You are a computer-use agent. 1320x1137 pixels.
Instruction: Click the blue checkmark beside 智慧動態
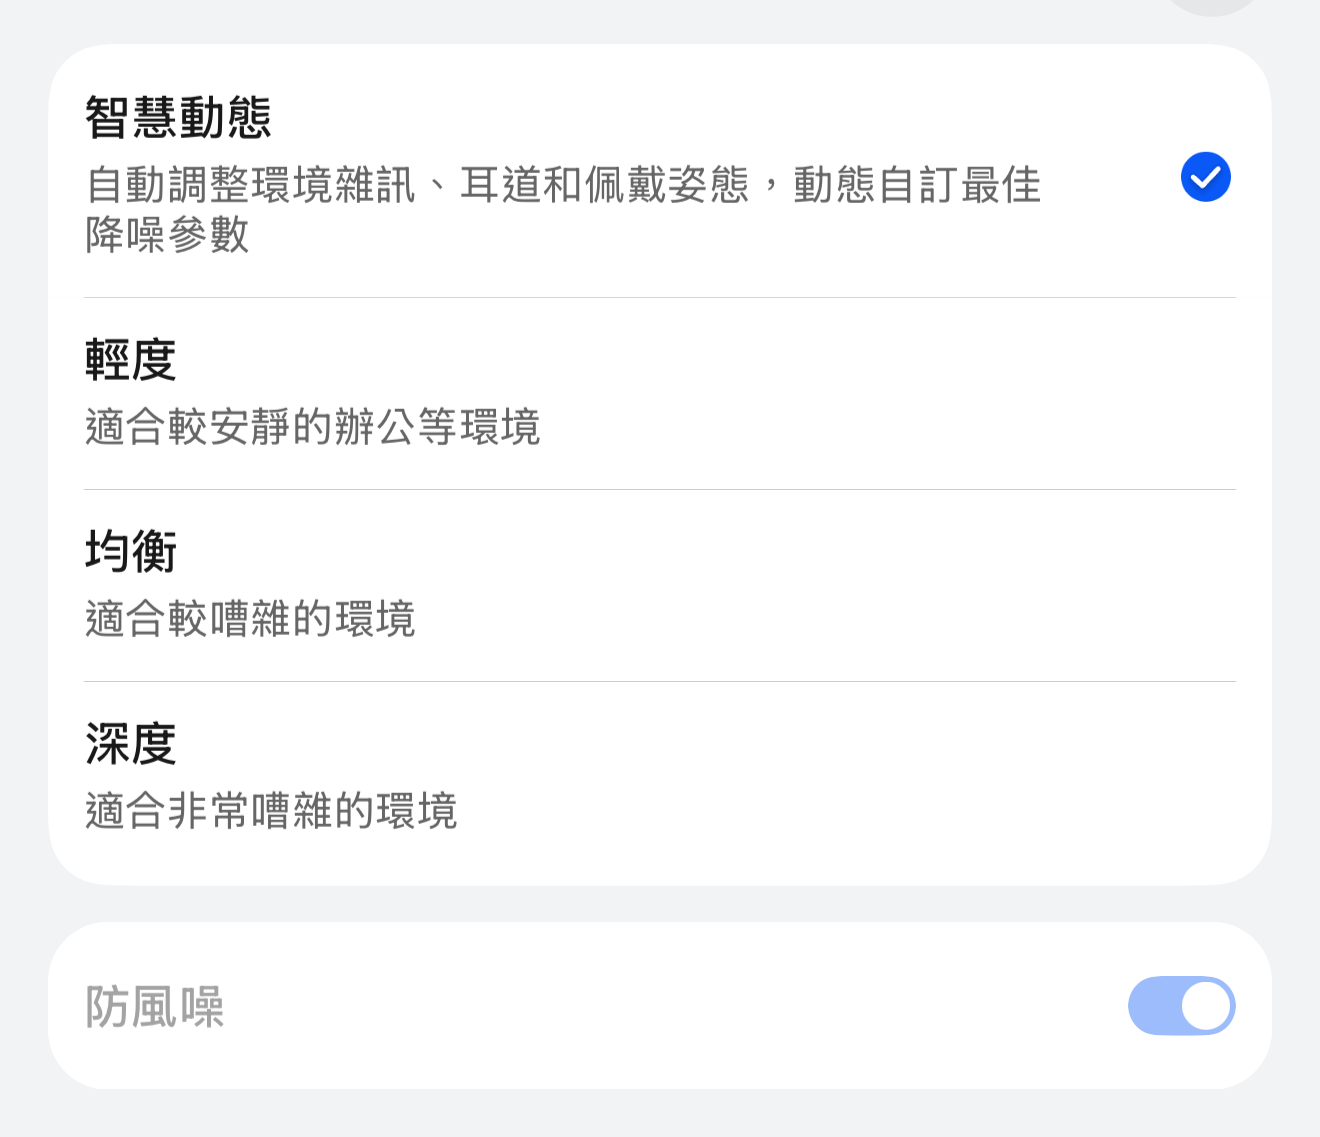pos(1205,177)
